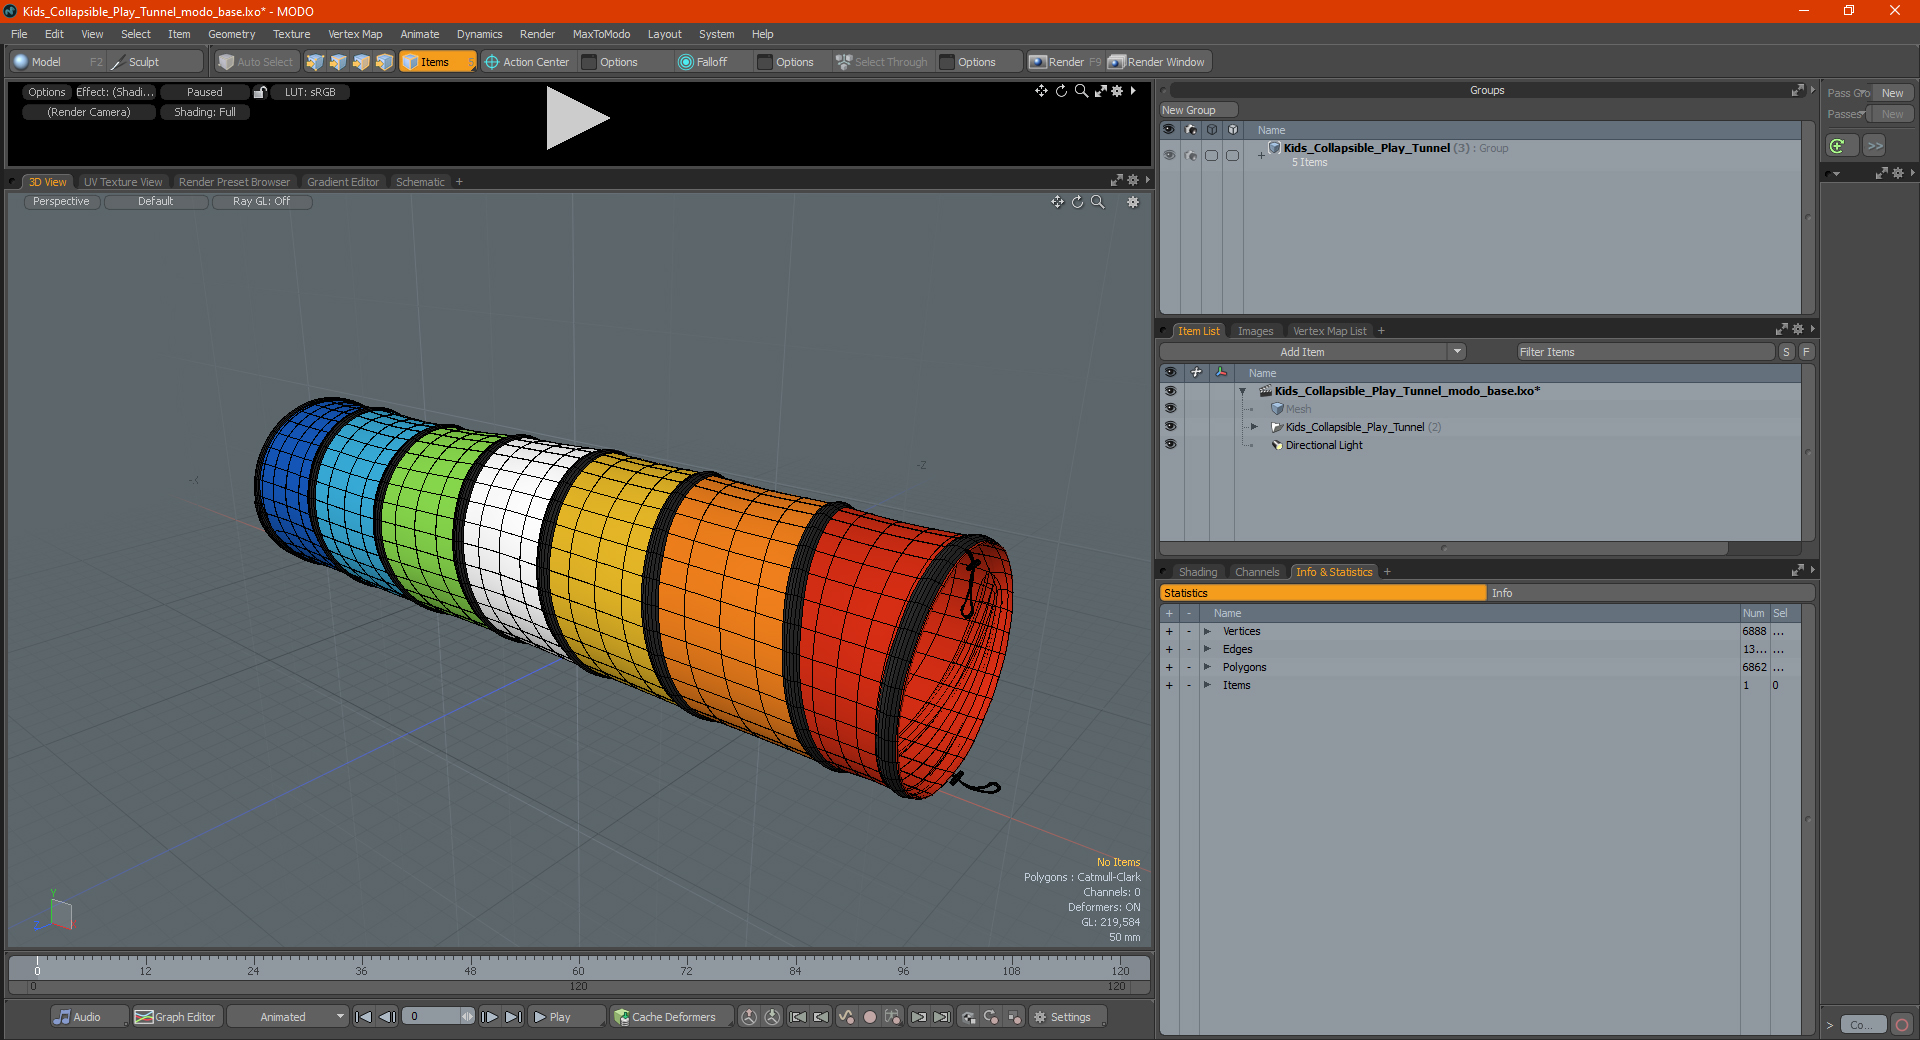Expand the Kids_Collapsible_Play_Tunnel group
Screen dimensions: 1920x1040
click(x=1261, y=155)
